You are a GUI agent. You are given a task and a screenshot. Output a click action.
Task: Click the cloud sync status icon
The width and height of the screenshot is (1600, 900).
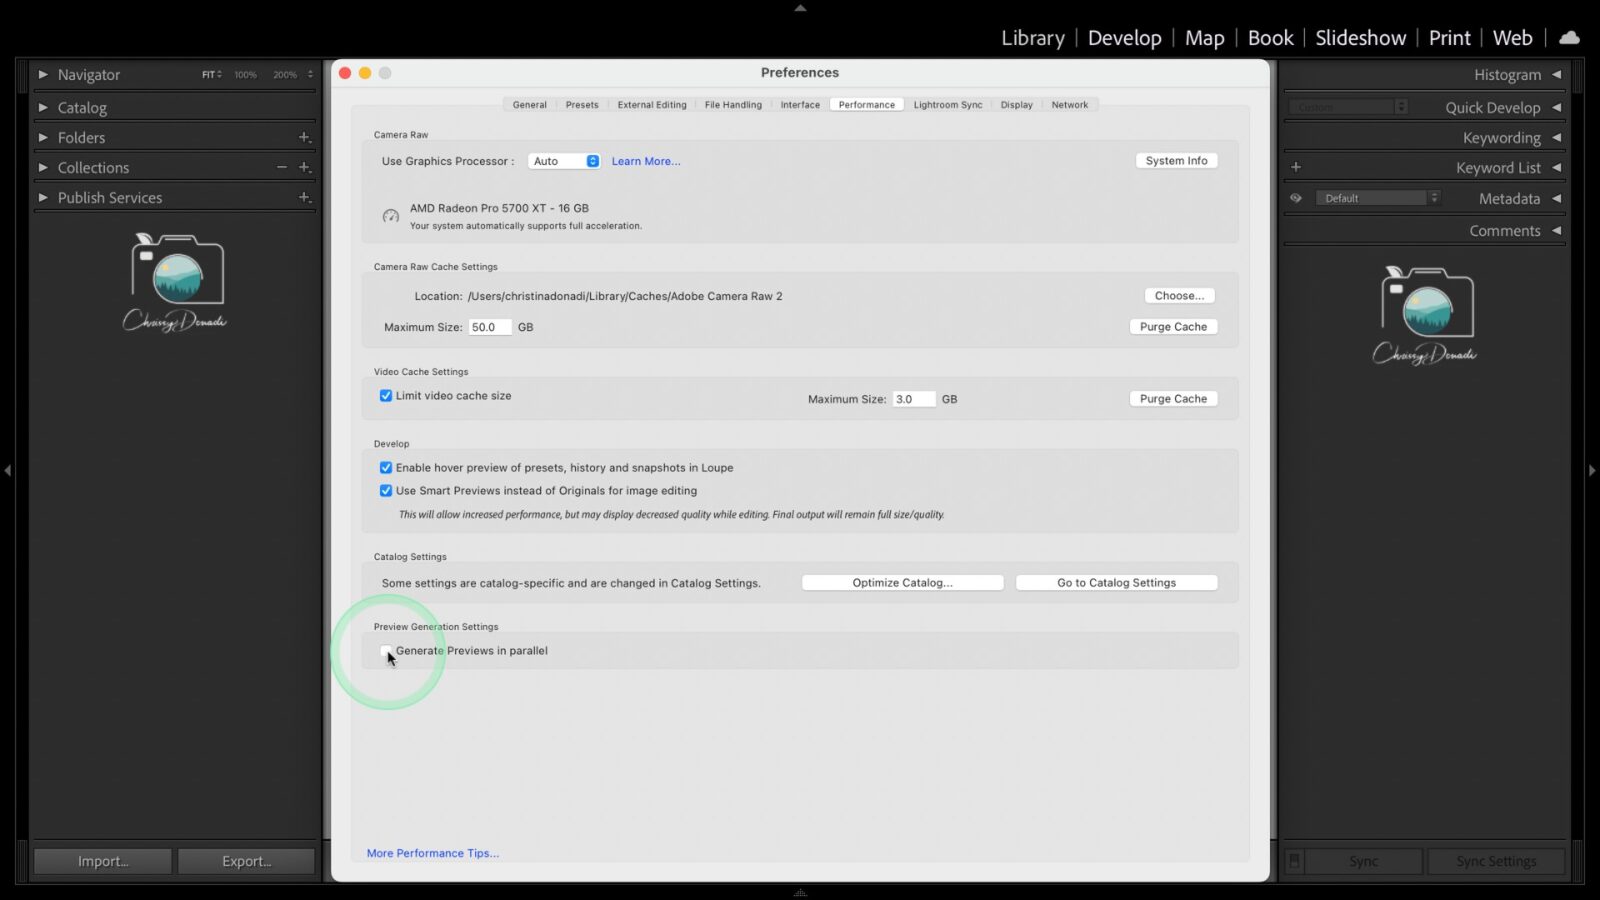point(1569,37)
